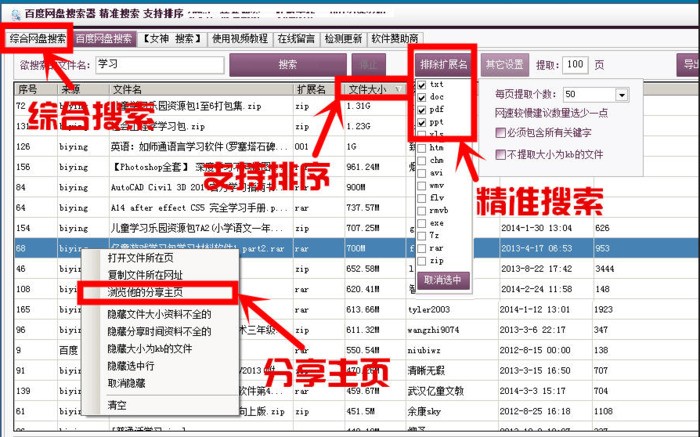Click the 提取 page count field
Viewport: 700px width, 437px height.
575,65
